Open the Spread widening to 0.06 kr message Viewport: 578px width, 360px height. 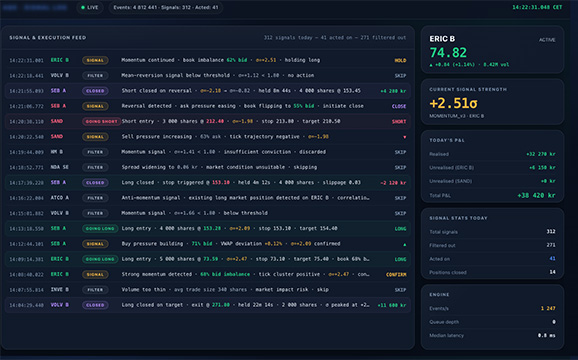click(219, 167)
